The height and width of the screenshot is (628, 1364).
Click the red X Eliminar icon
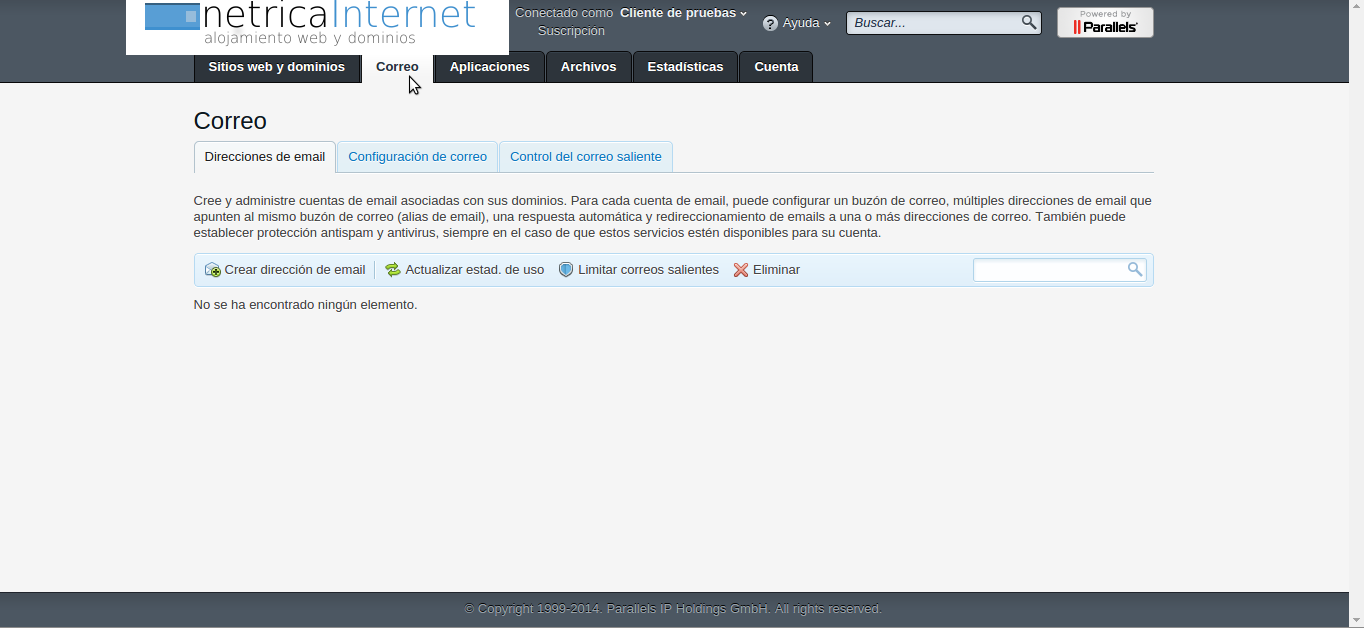[x=741, y=270]
